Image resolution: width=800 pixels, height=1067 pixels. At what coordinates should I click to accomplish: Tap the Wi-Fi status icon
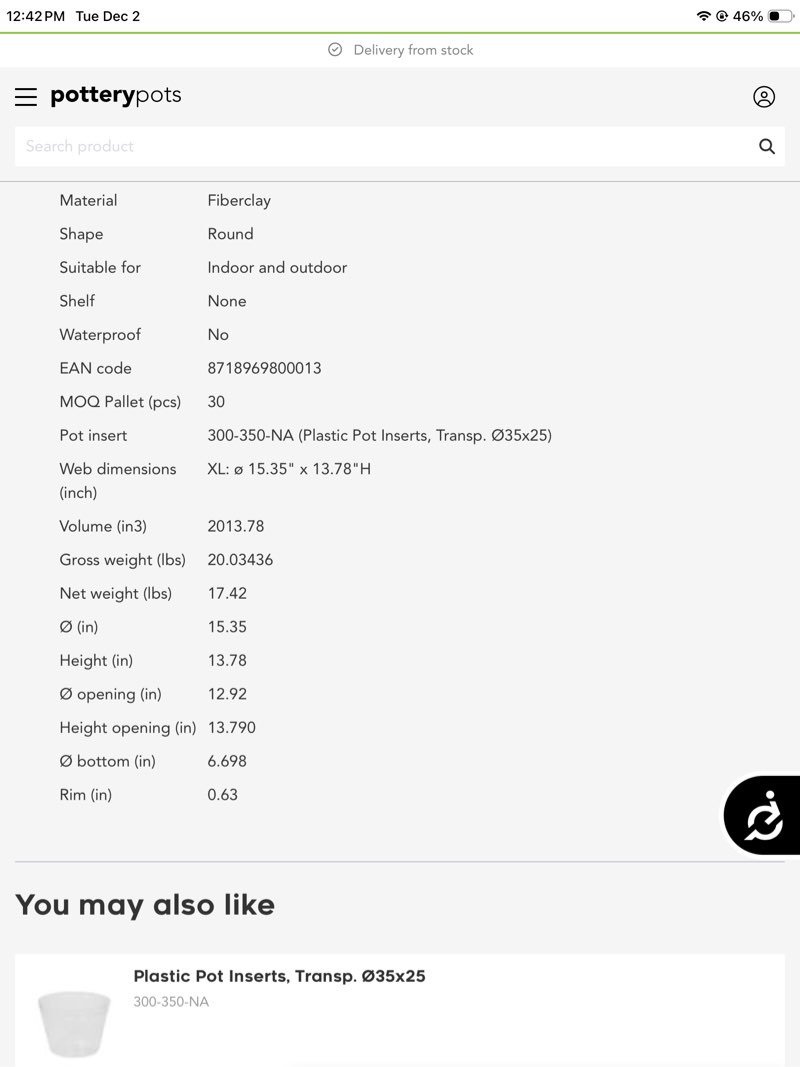coord(703,16)
